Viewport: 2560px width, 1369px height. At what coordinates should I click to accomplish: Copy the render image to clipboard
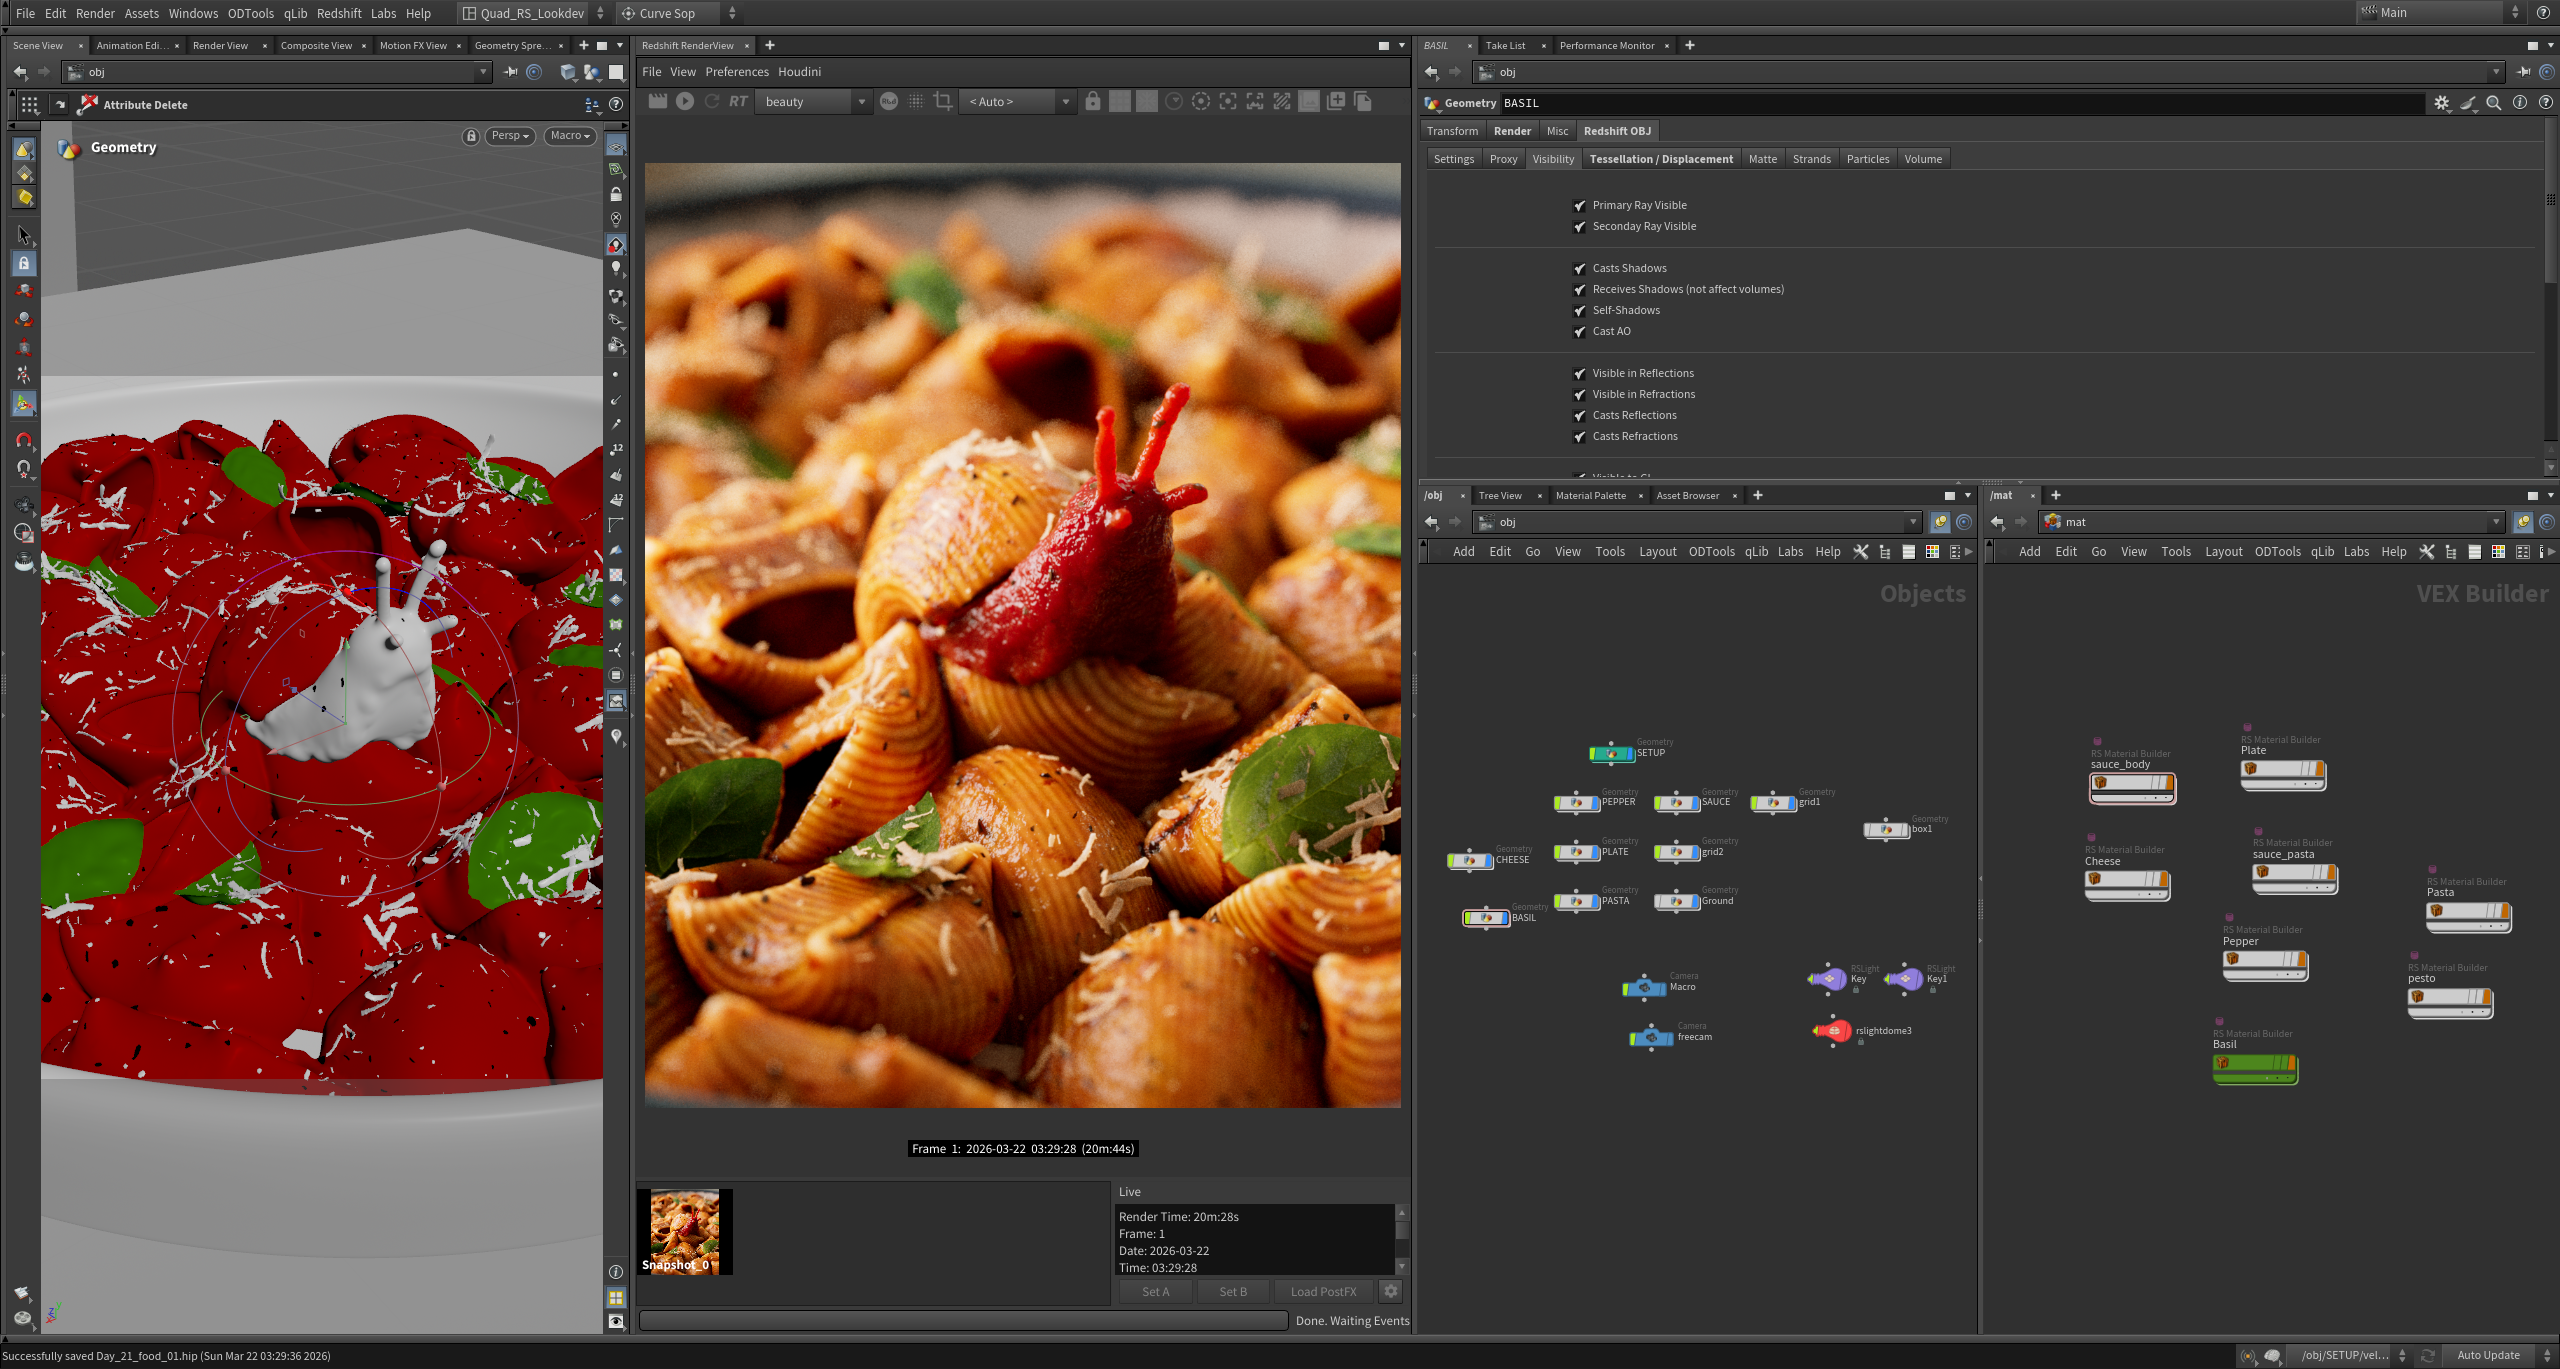point(1363,101)
